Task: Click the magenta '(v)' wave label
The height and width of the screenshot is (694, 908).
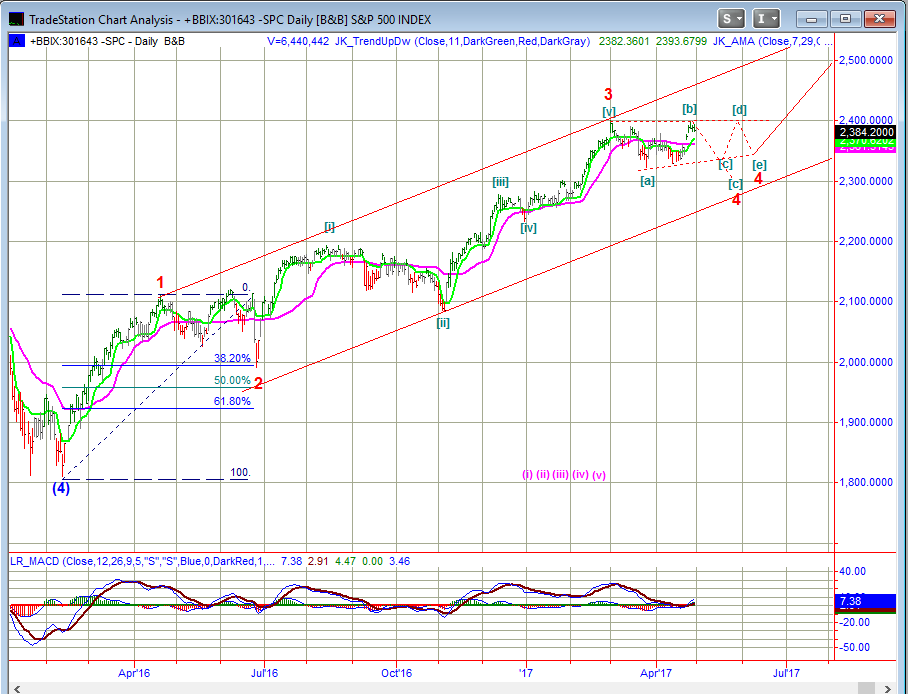Action: pos(599,474)
